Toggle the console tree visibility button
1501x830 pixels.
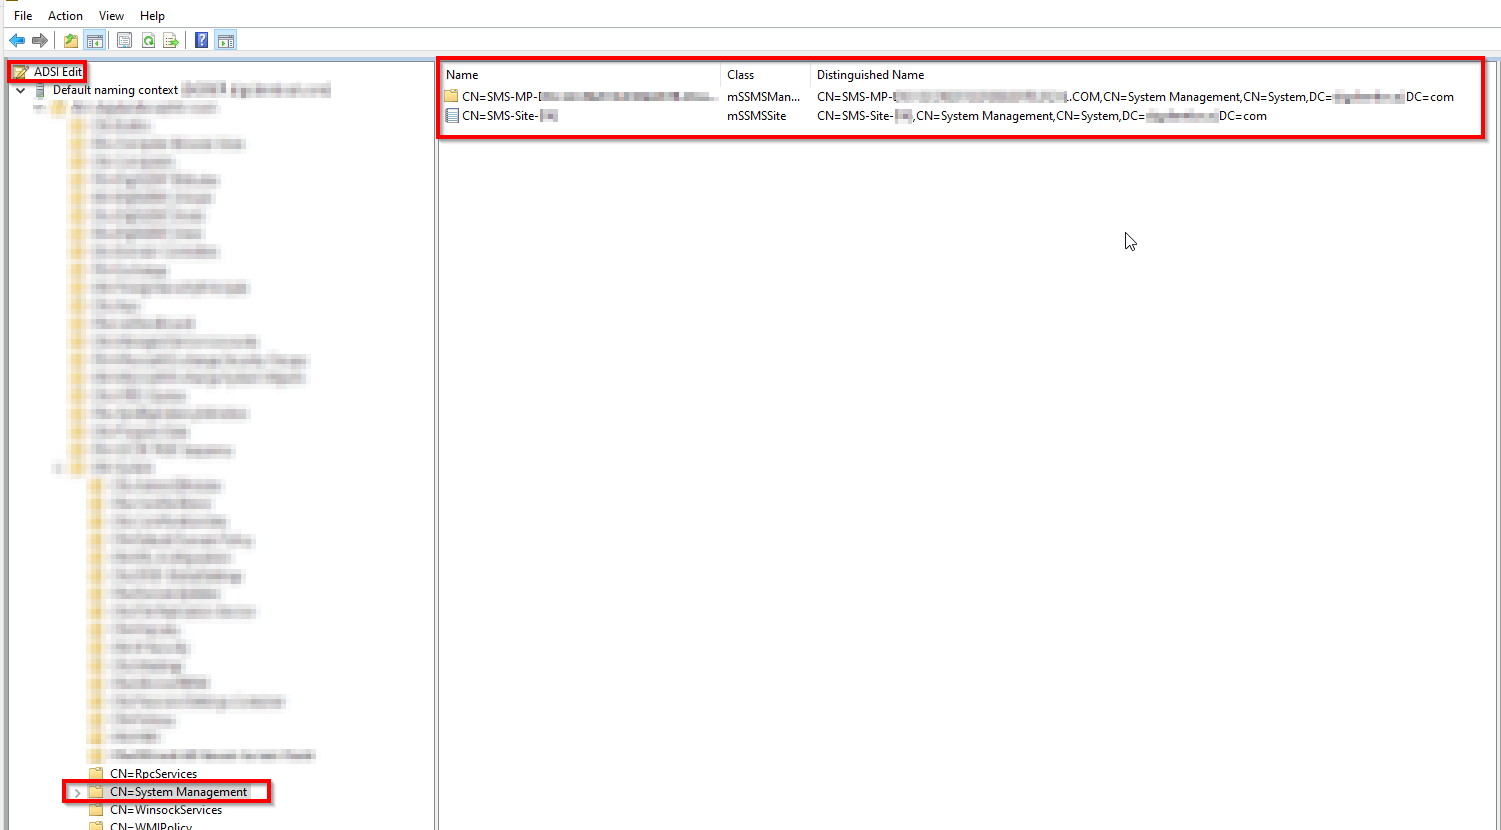[93, 40]
